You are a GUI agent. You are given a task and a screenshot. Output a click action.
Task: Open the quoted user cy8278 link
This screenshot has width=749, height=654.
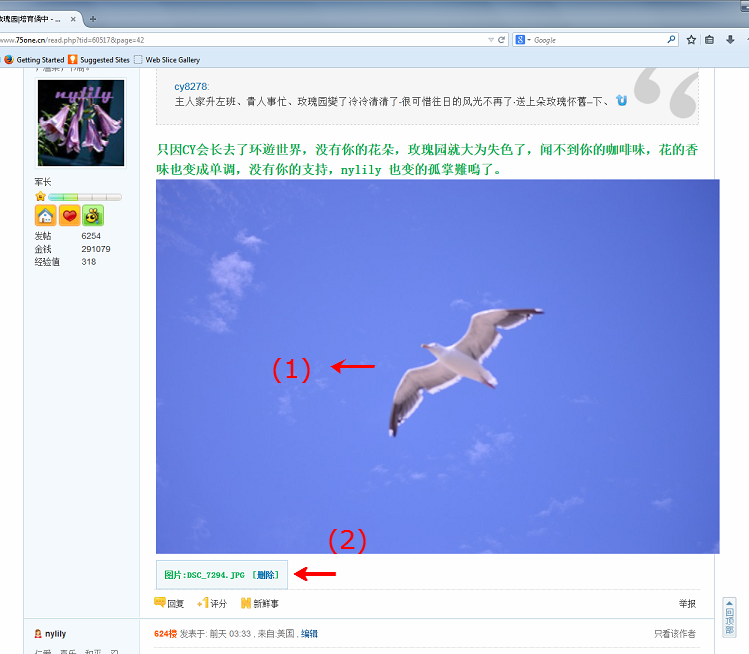(191, 86)
